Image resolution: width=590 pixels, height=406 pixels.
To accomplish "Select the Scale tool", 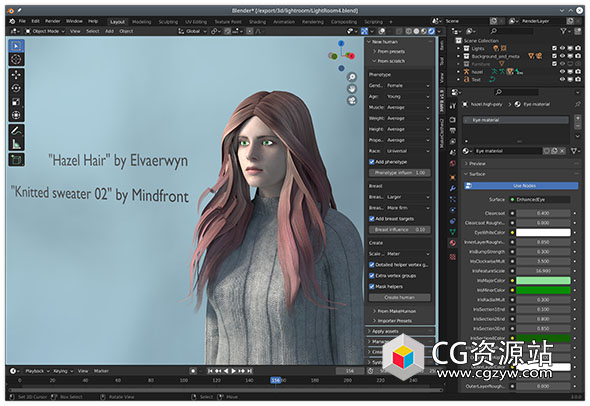I will pyautogui.click(x=16, y=102).
